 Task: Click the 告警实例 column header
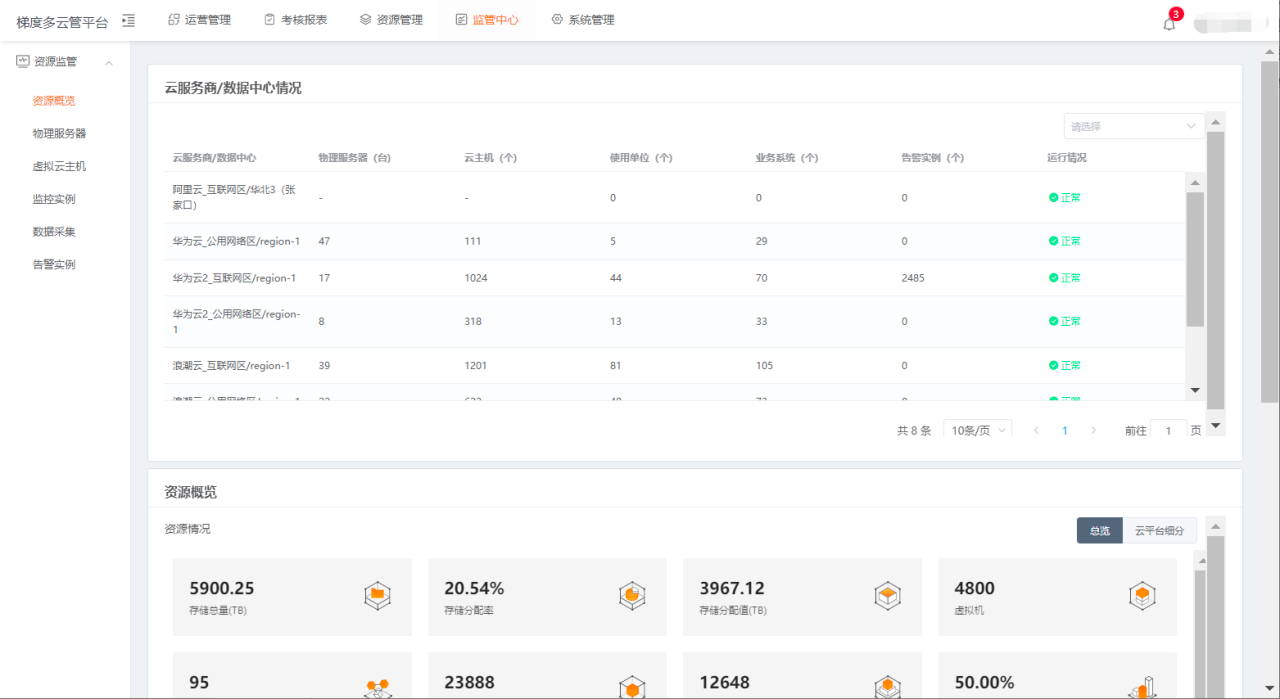tap(932, 158)
